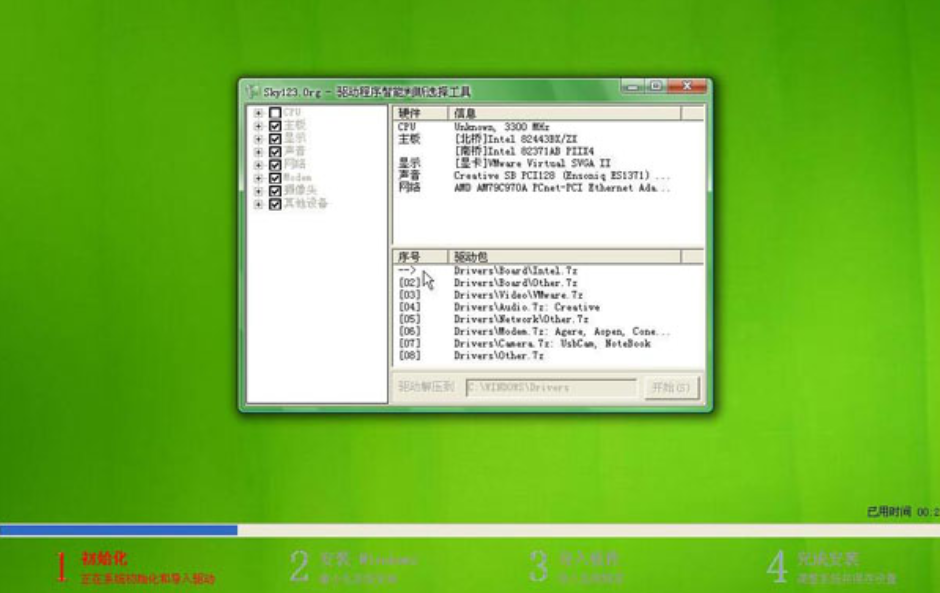940x593 pixels.
Task: Select the Drivers\Audio.7z: Creative row
Action: 526,308
